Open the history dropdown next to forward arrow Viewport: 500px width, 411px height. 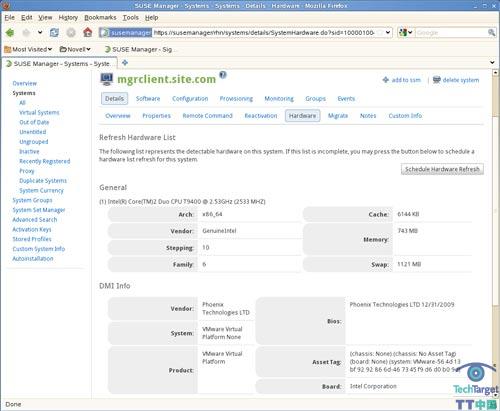click(x=40, y=32)
